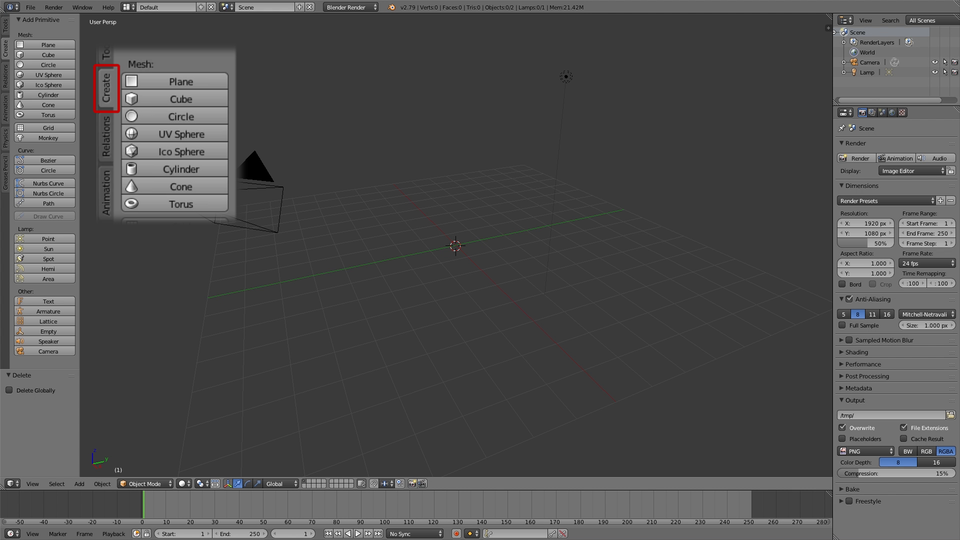The image size is (960, 540).
Task: Delete the Default screen layout with X icon
Action: (211, 7)
